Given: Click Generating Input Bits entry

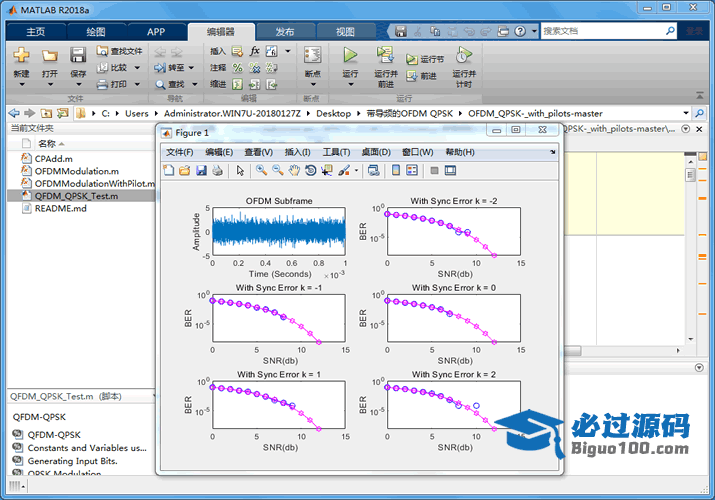Looking at the screenshot, I should 72,461.
